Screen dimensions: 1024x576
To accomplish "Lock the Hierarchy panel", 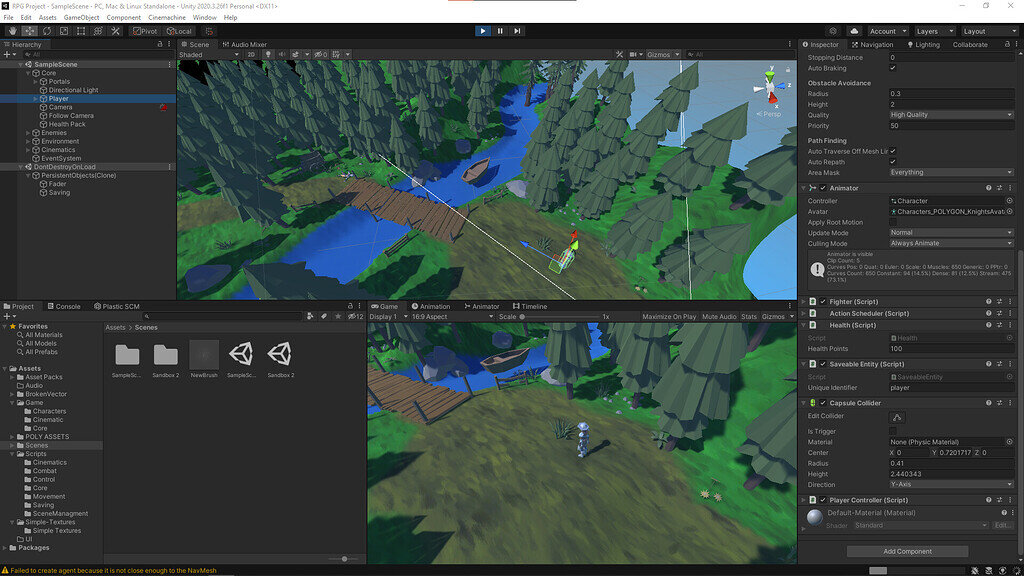I will [160, 44].
